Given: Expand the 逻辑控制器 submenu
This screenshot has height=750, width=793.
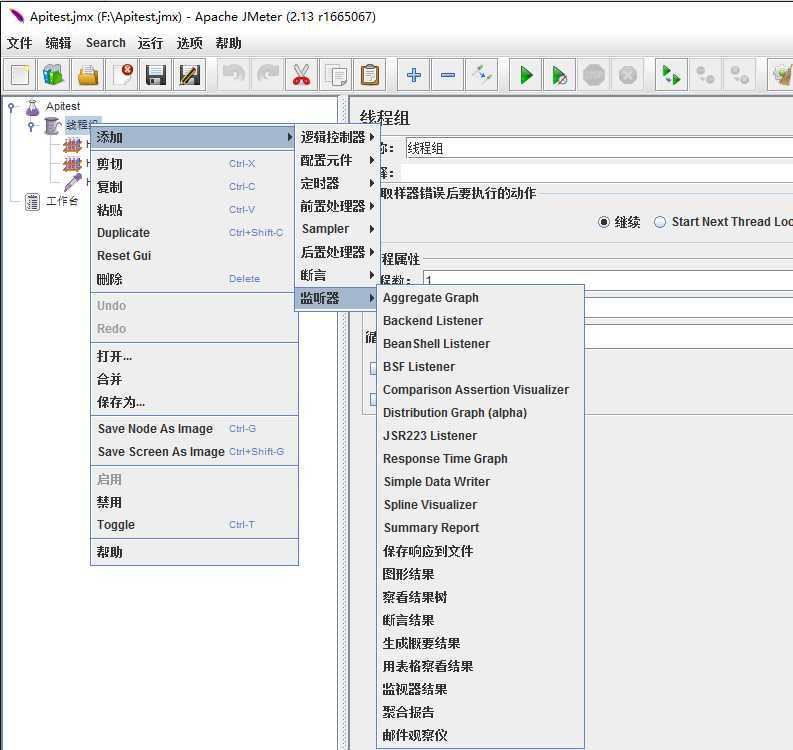Looking at the screenshot, I should (337, 137).
